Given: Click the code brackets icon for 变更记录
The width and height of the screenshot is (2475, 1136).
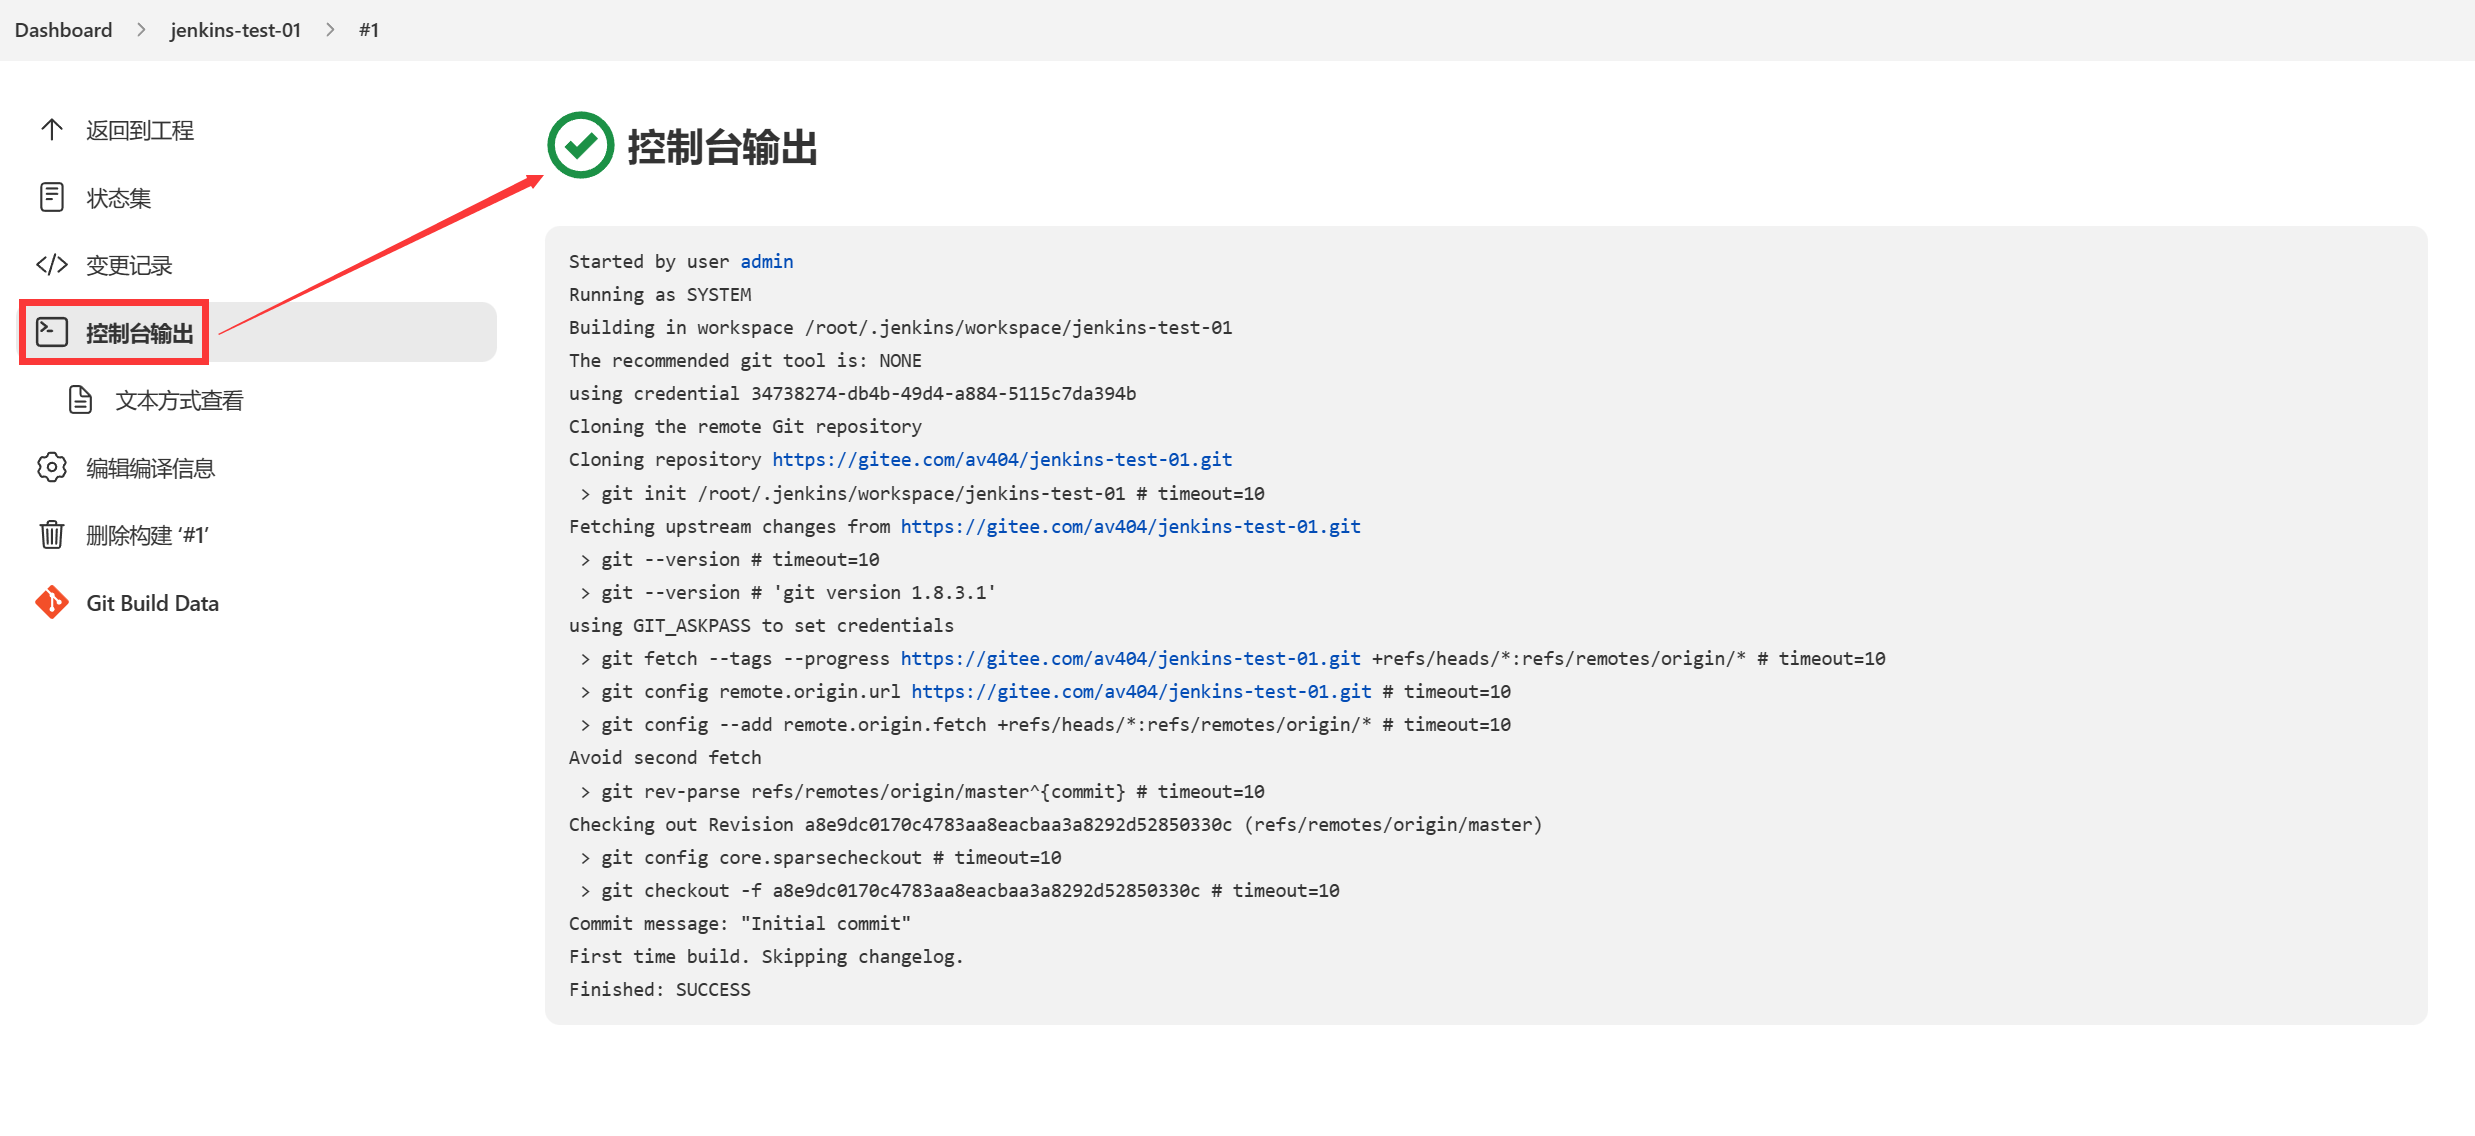Looking at the screenshot, I should [52, 265].
